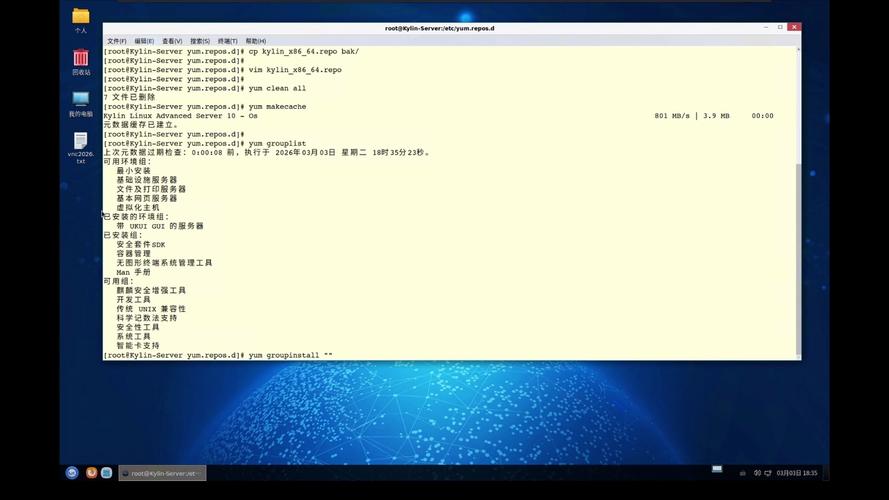
Task: Click the '智能卡支持' group entry
Action: point(138,345)
